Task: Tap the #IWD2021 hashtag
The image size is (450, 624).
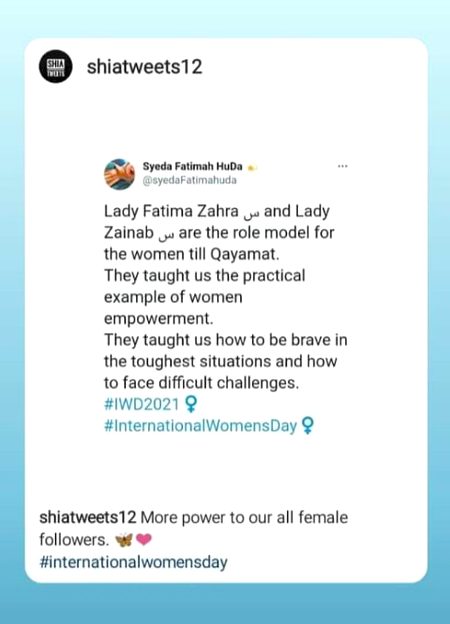Action: point(142,404)
